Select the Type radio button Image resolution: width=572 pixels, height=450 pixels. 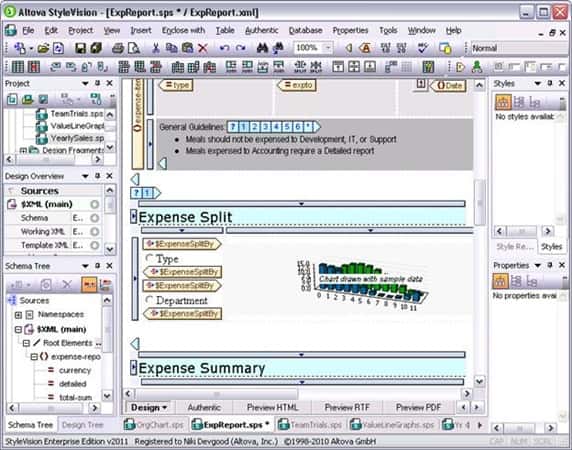(x=149, y=258)
